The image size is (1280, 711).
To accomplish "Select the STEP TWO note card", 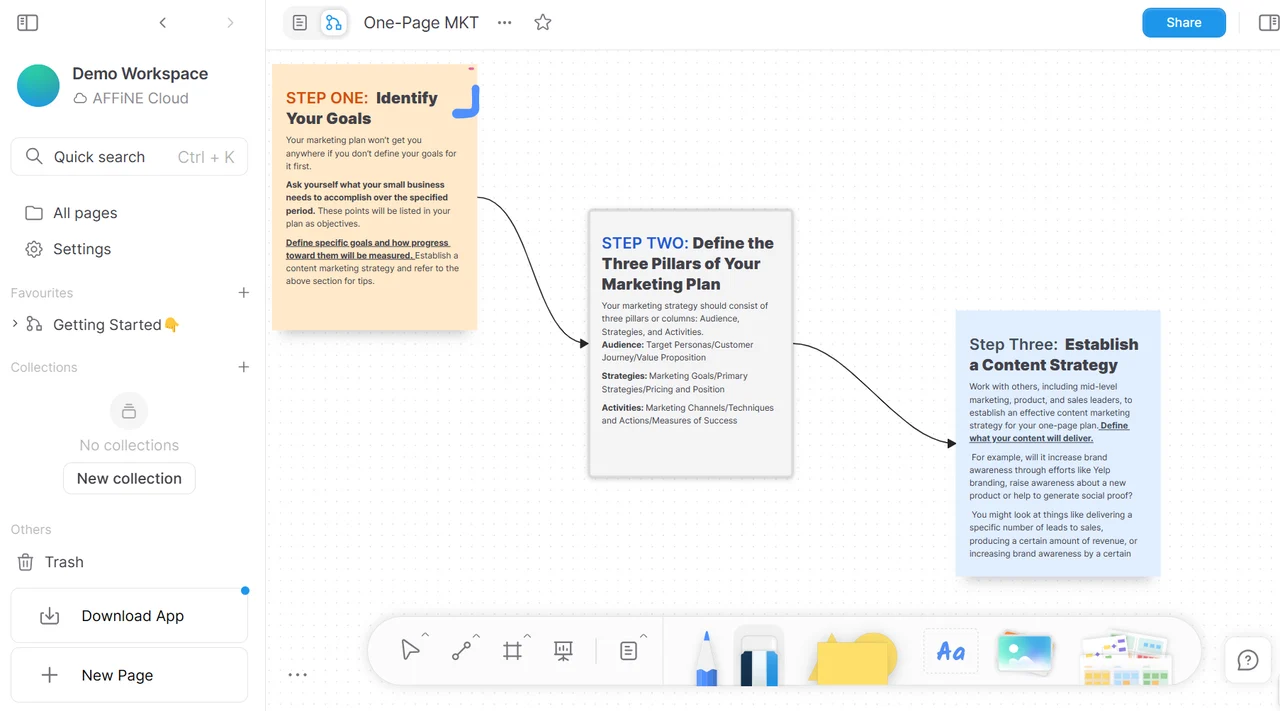I will tap(690, 343).
